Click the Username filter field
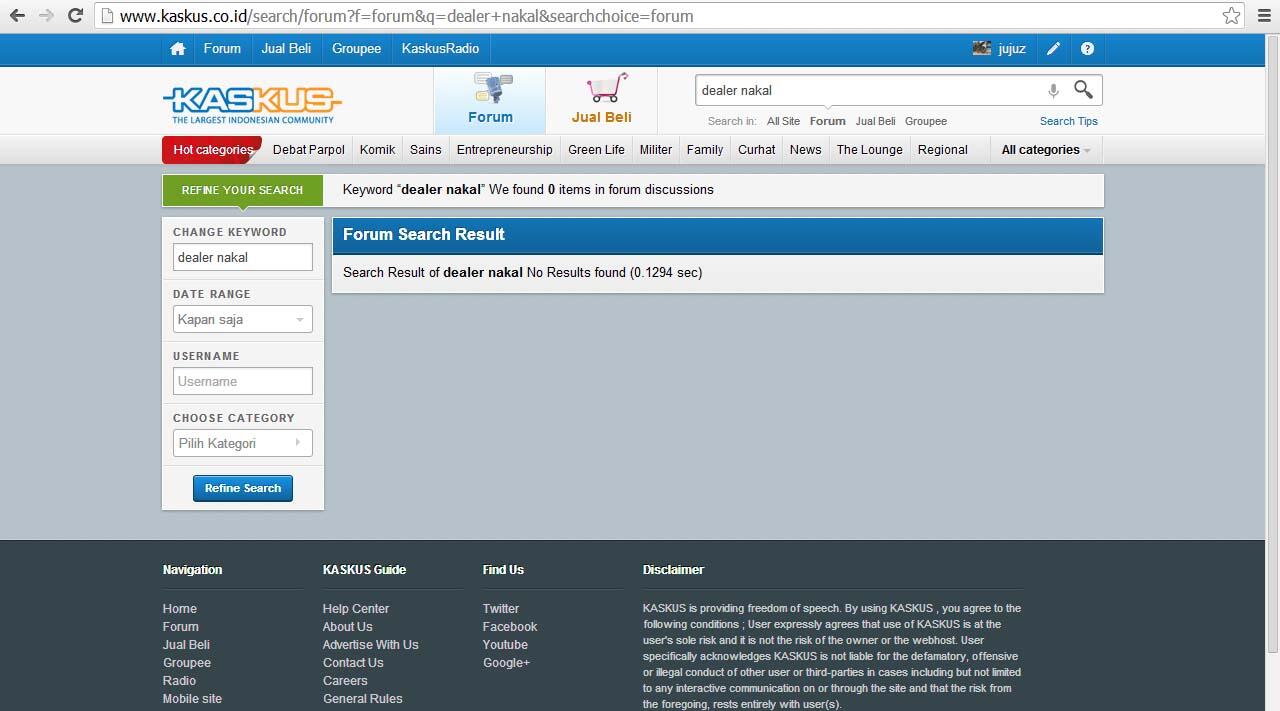 [x=243, y=381]
